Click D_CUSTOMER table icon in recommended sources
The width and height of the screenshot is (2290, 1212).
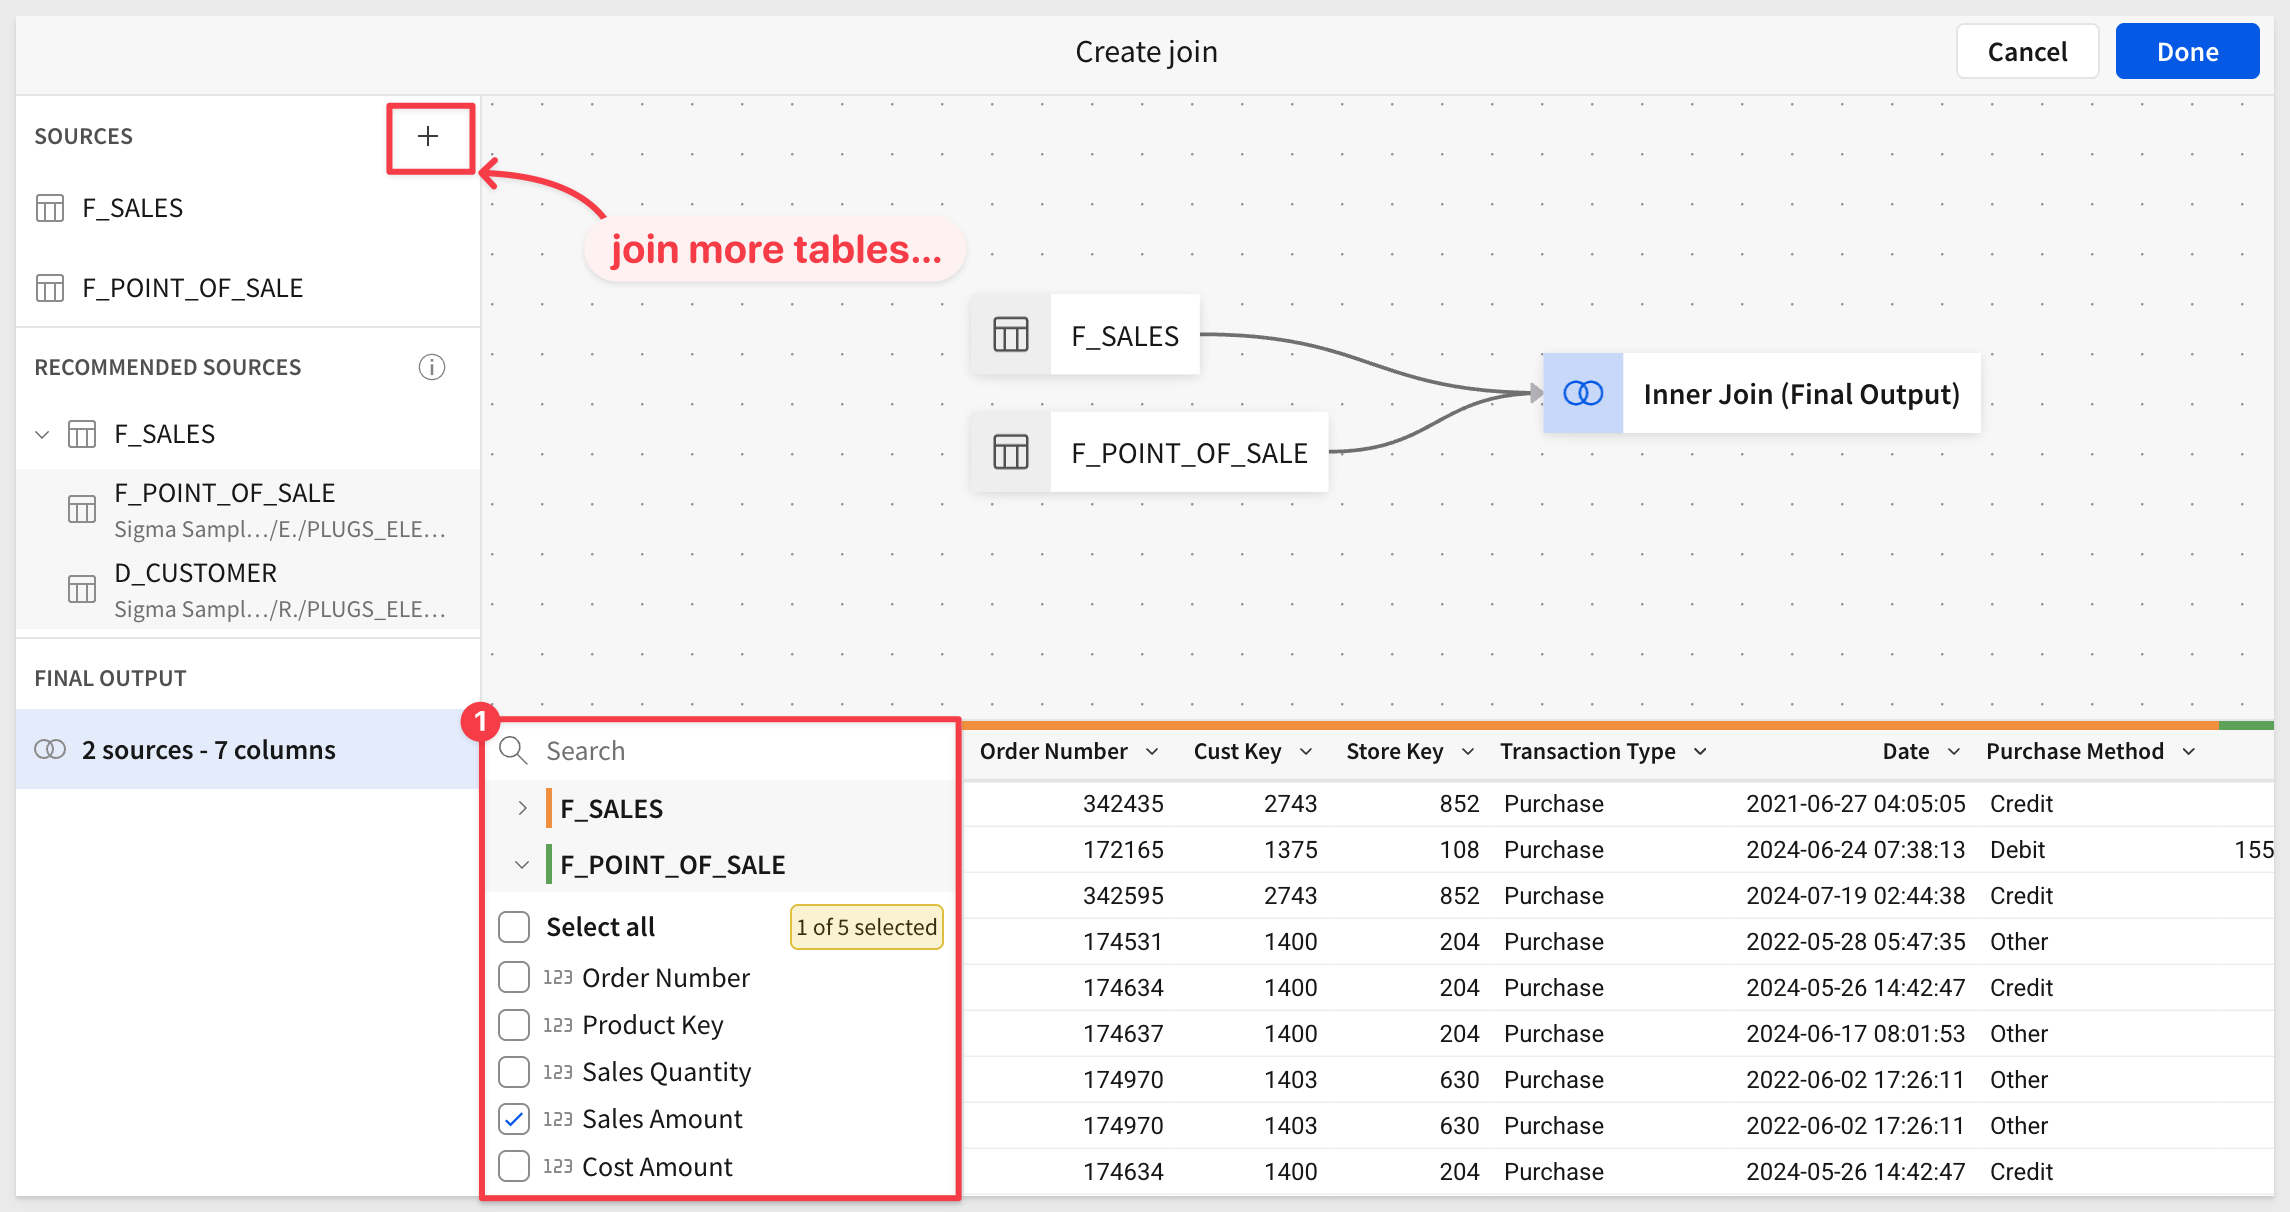(x=81, y=590)
